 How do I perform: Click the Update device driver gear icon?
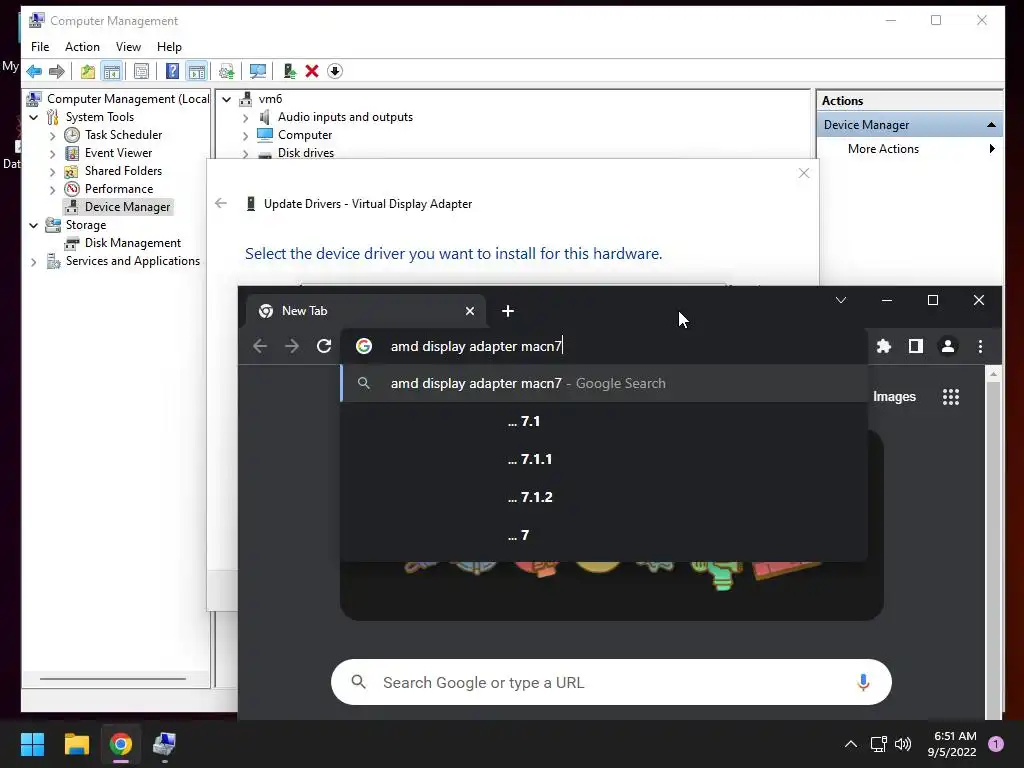tap(227, 71)
